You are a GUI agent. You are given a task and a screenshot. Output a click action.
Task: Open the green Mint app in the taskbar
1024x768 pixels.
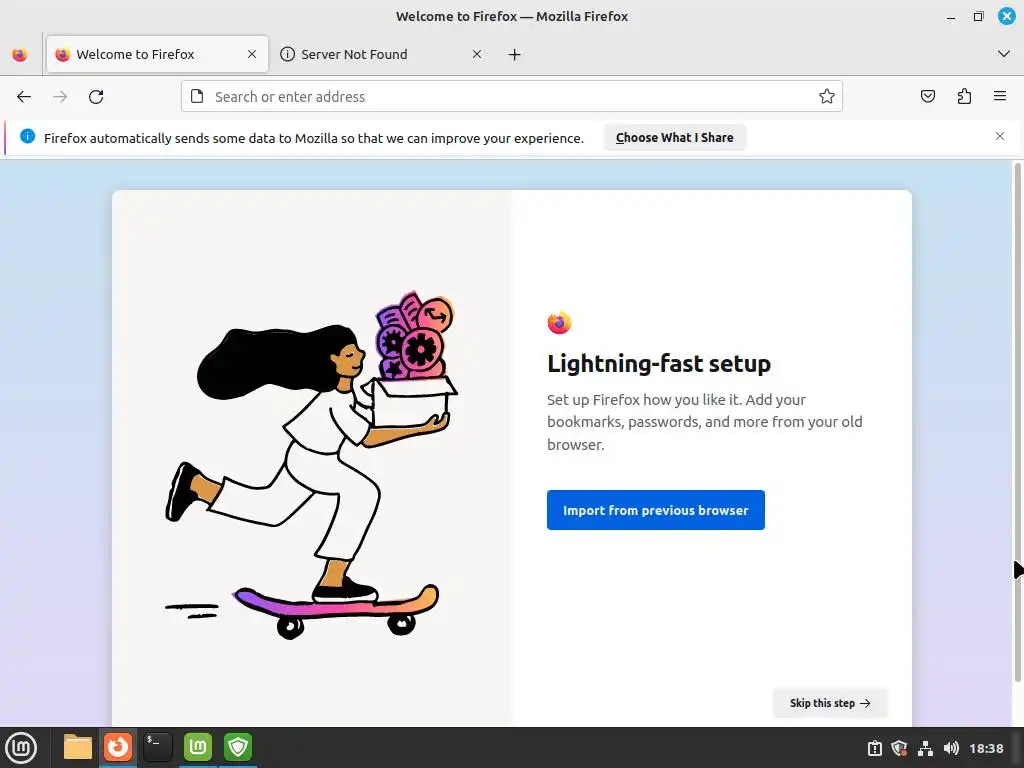point(198,747)
